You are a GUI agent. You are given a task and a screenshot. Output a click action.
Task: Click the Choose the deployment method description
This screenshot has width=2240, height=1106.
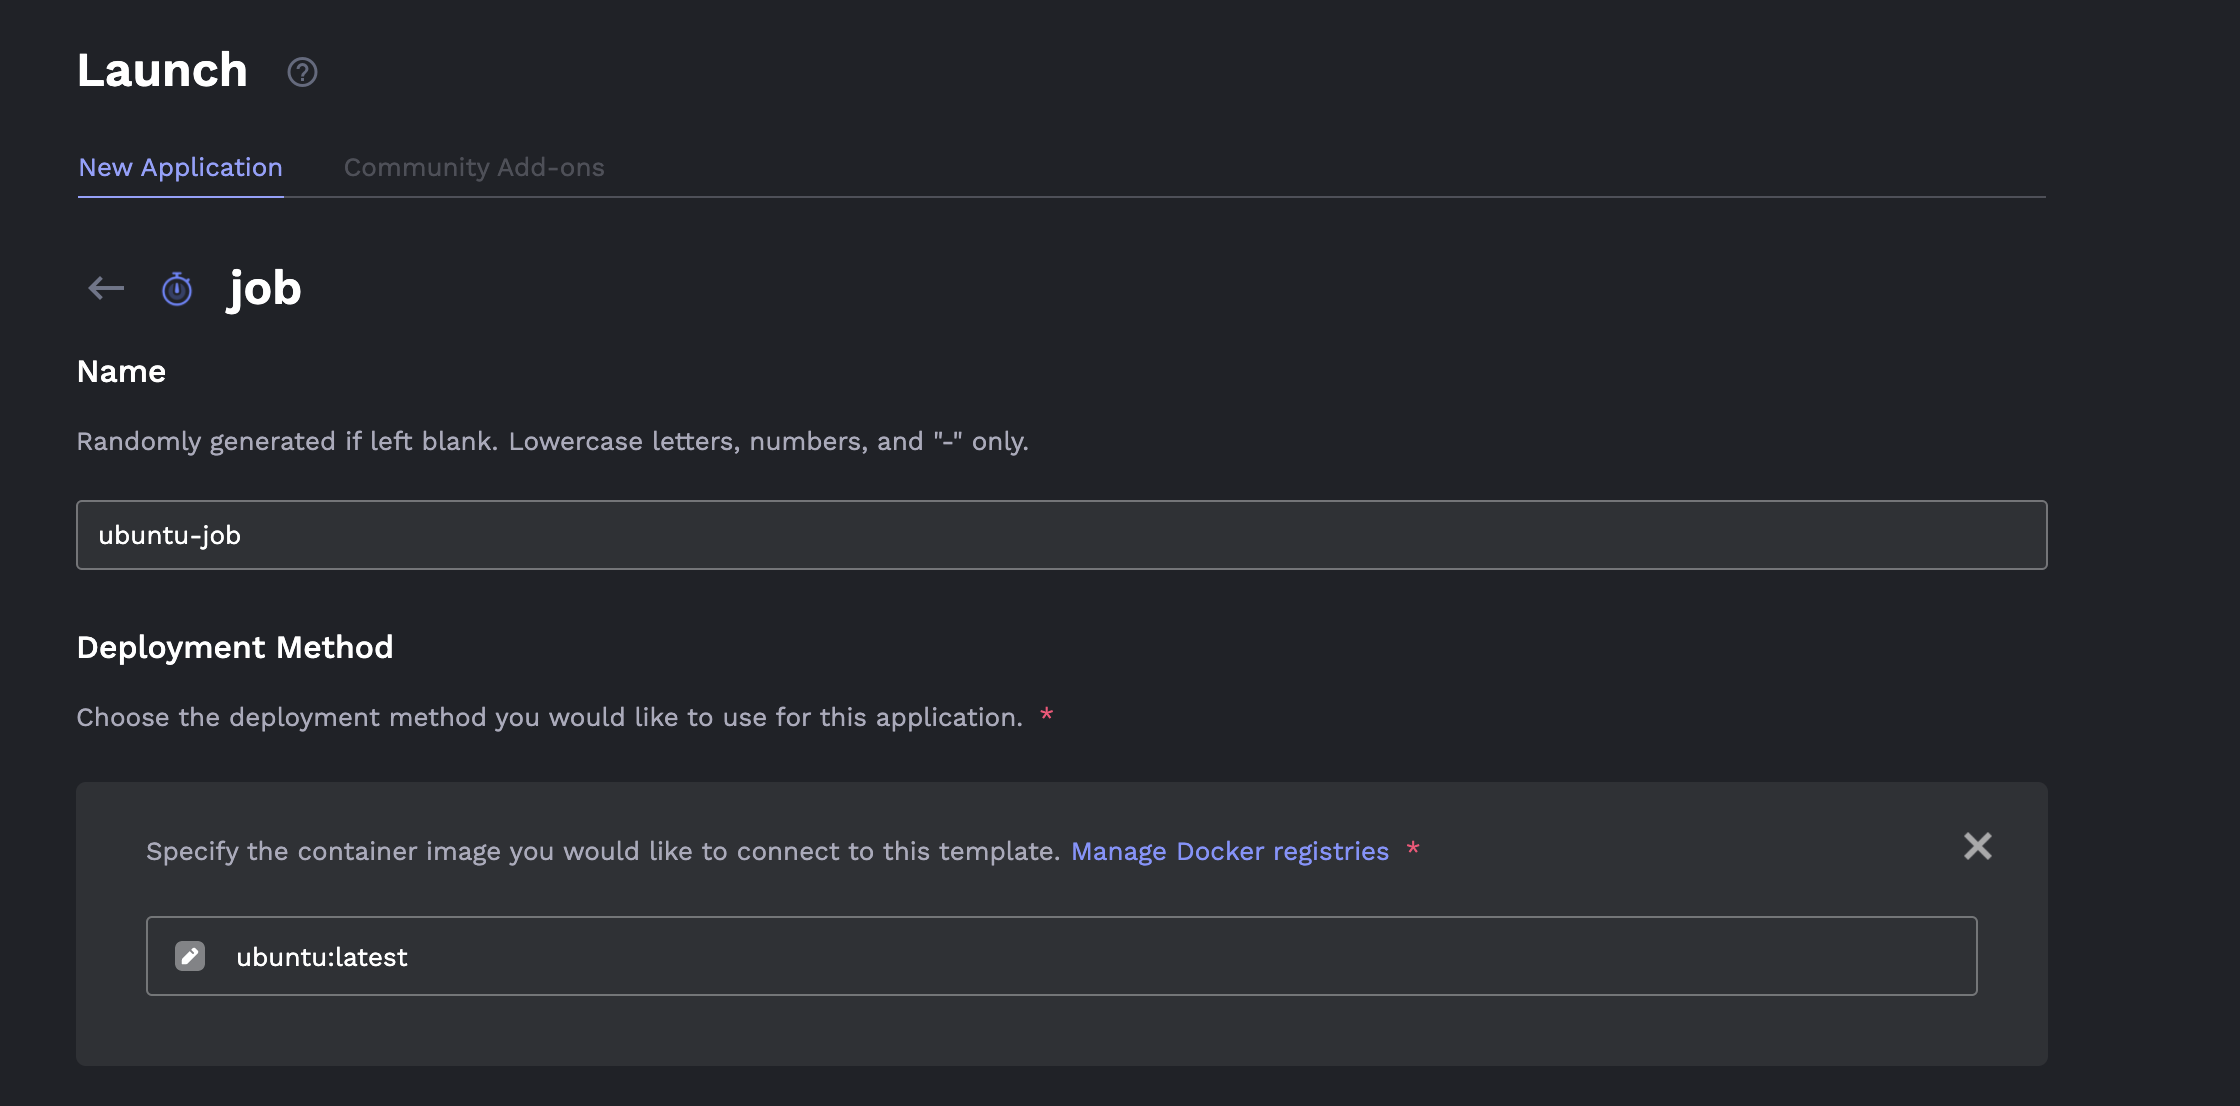[549, 717]
